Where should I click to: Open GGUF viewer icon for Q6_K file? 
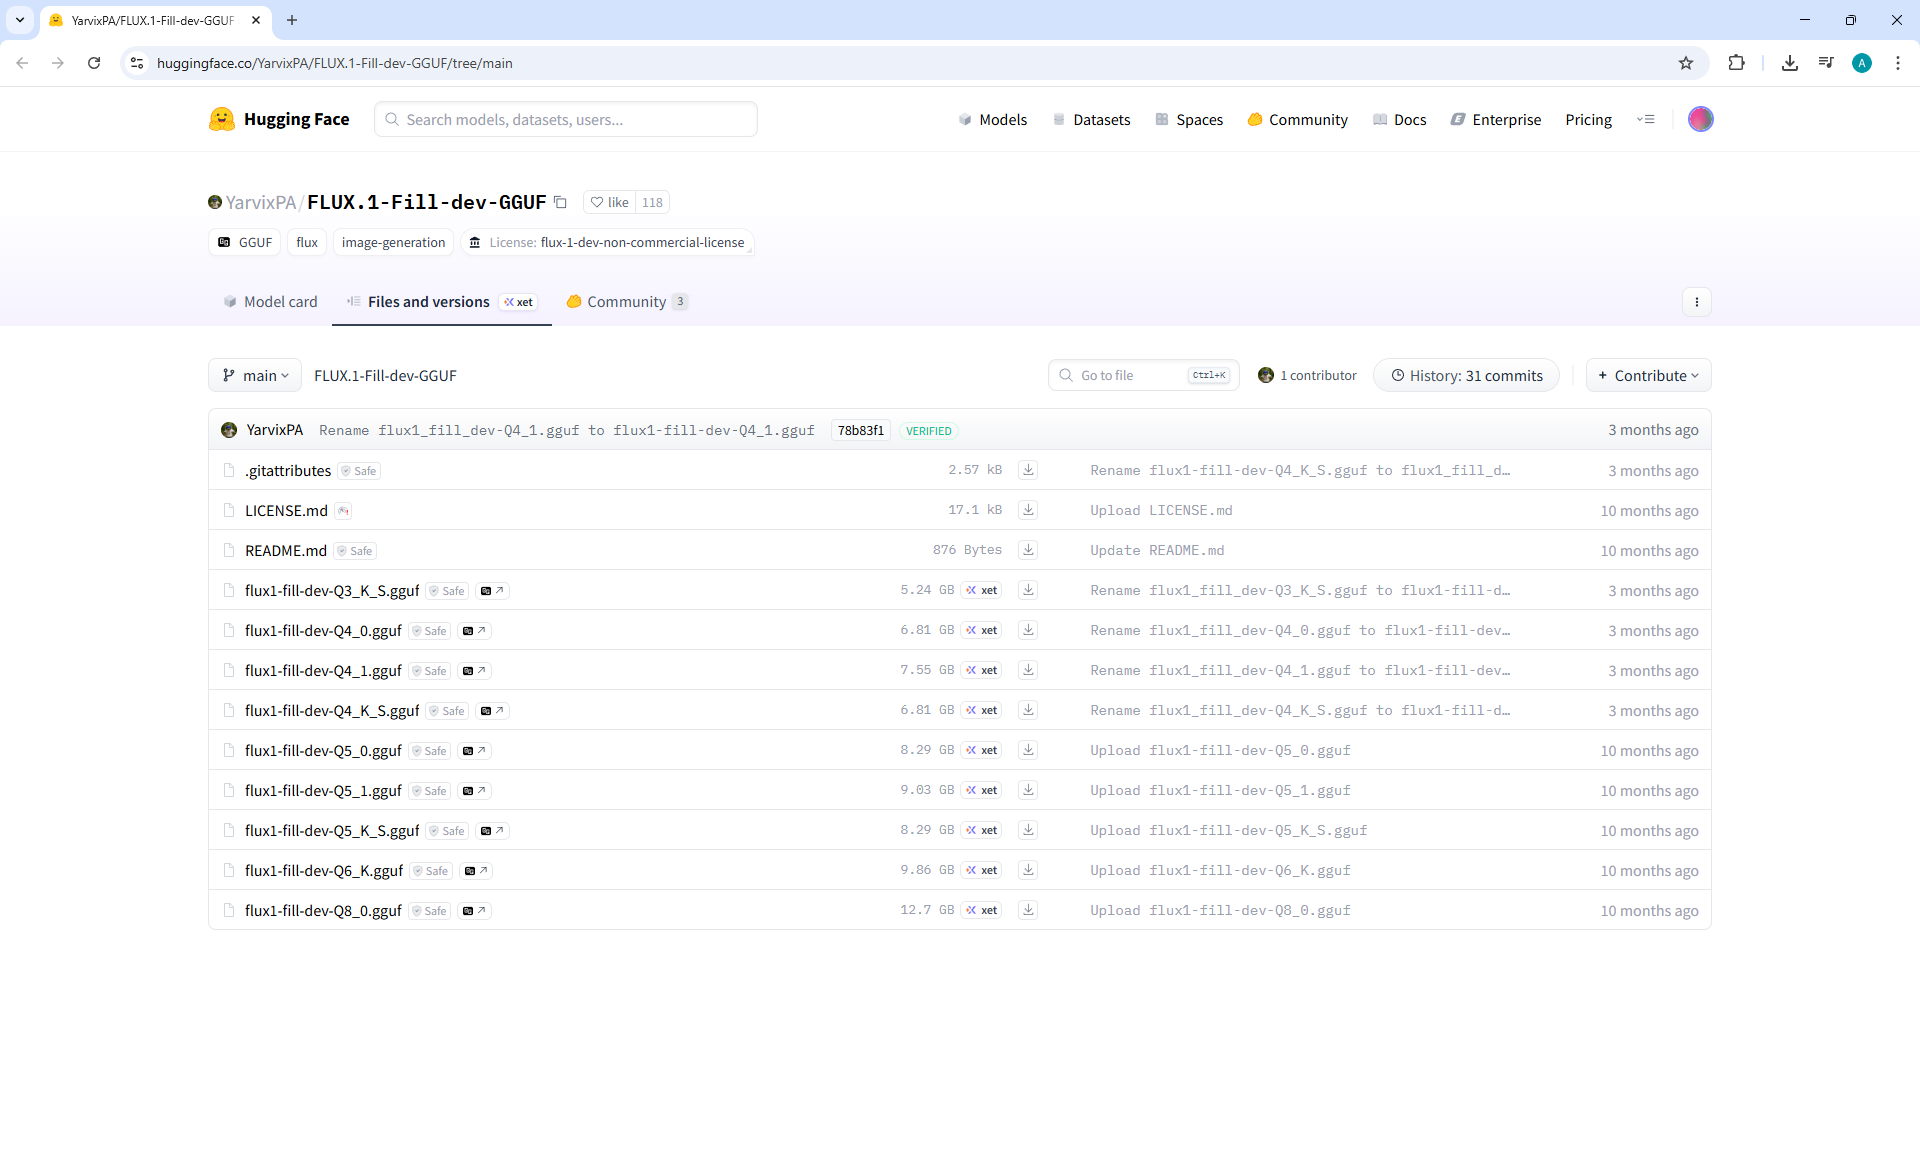pos(475,871)
